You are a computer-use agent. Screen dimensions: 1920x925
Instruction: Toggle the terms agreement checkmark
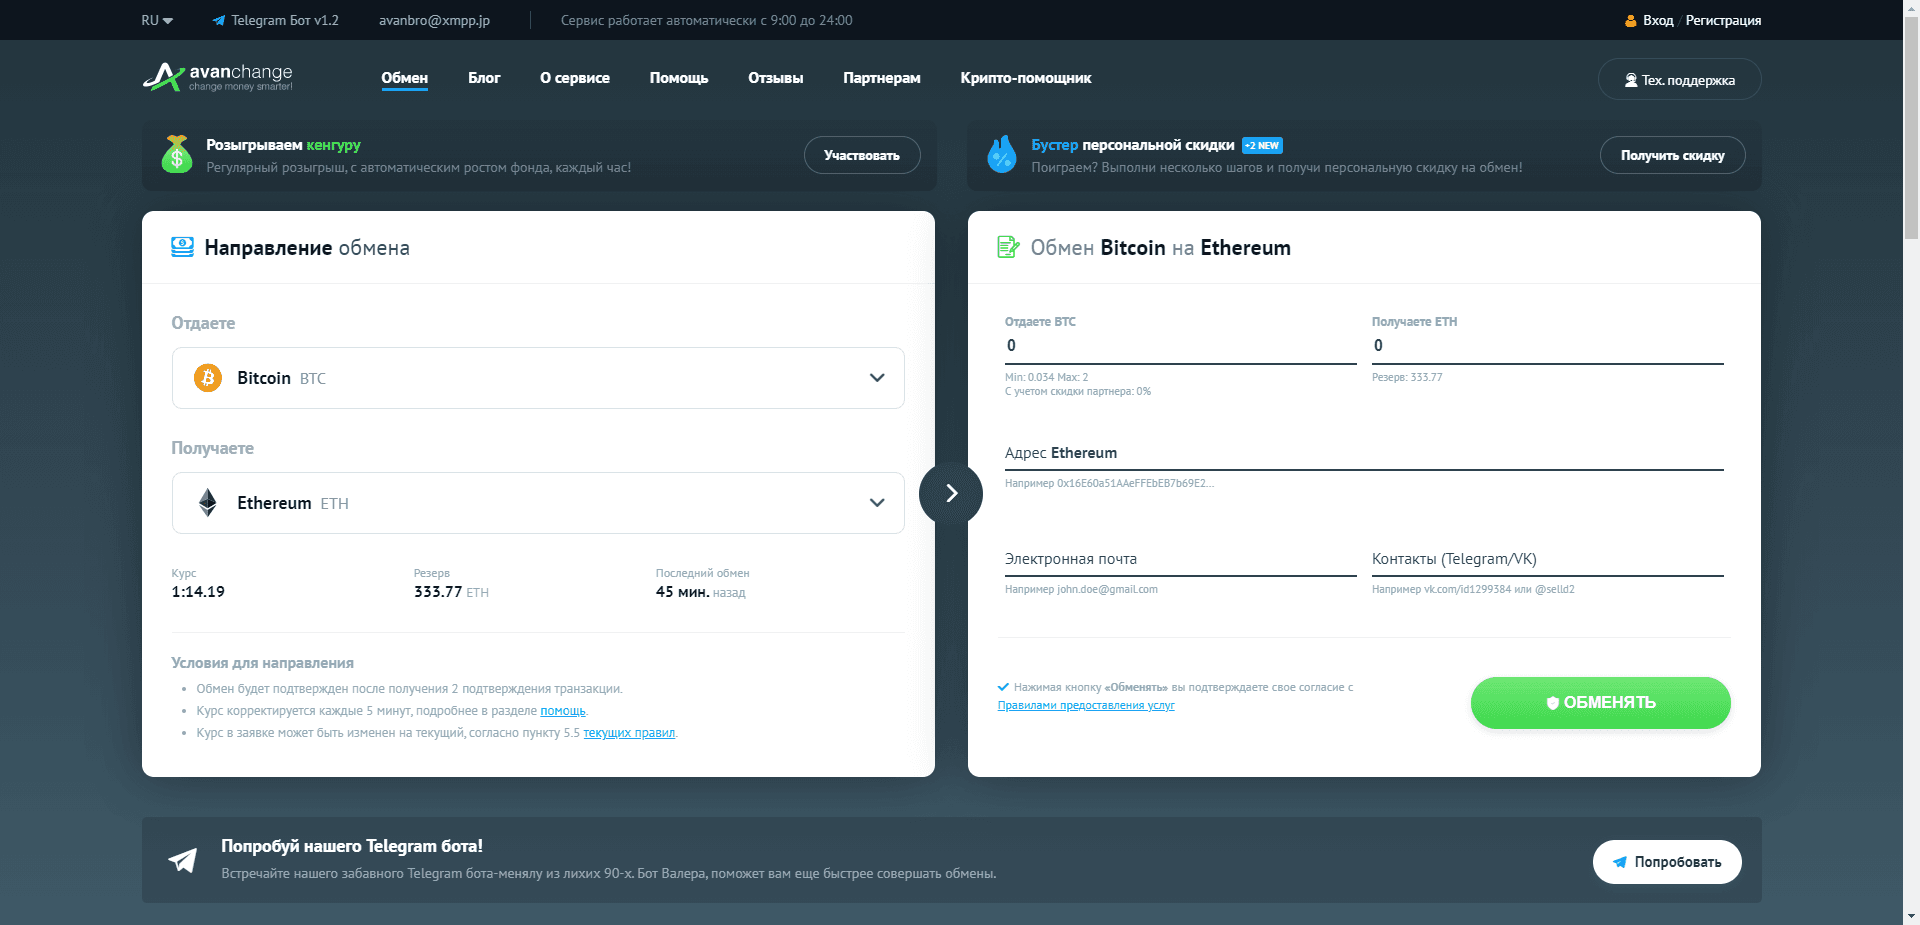[1003, 687]
